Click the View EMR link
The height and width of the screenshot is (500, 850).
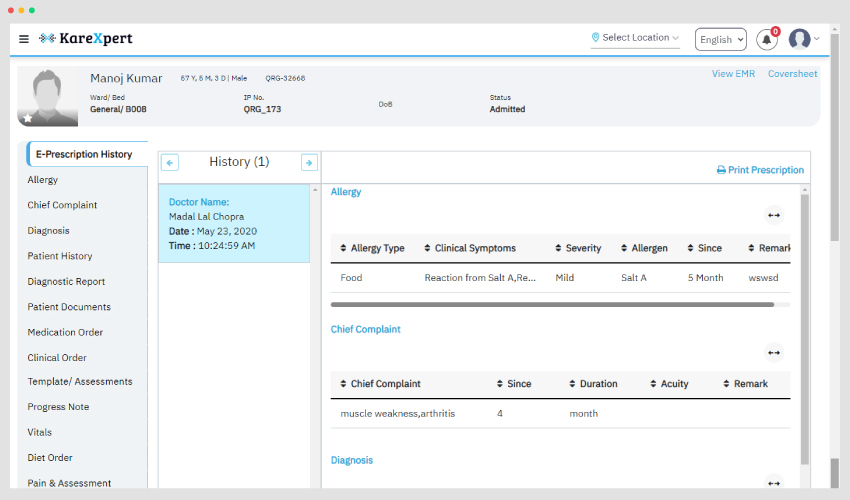(x=733, y=74)
